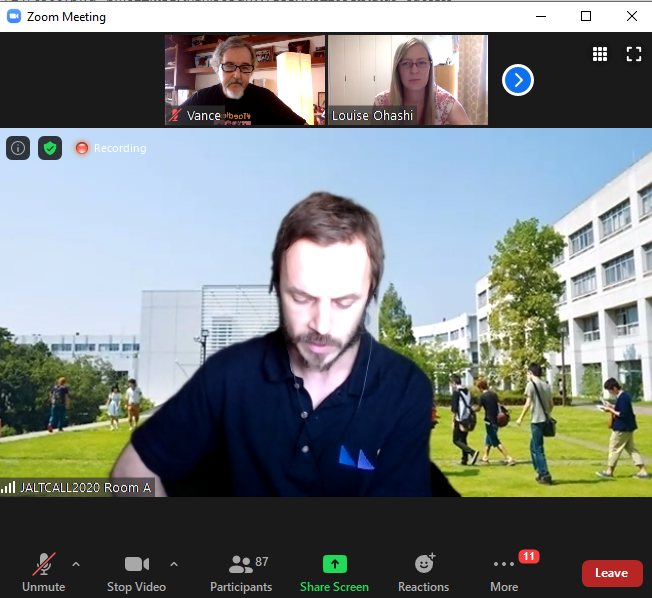This screenshot has width=652, height=598.
Task: Select Louise Ohashi's video thumbnail
Action: pos(407,80)
